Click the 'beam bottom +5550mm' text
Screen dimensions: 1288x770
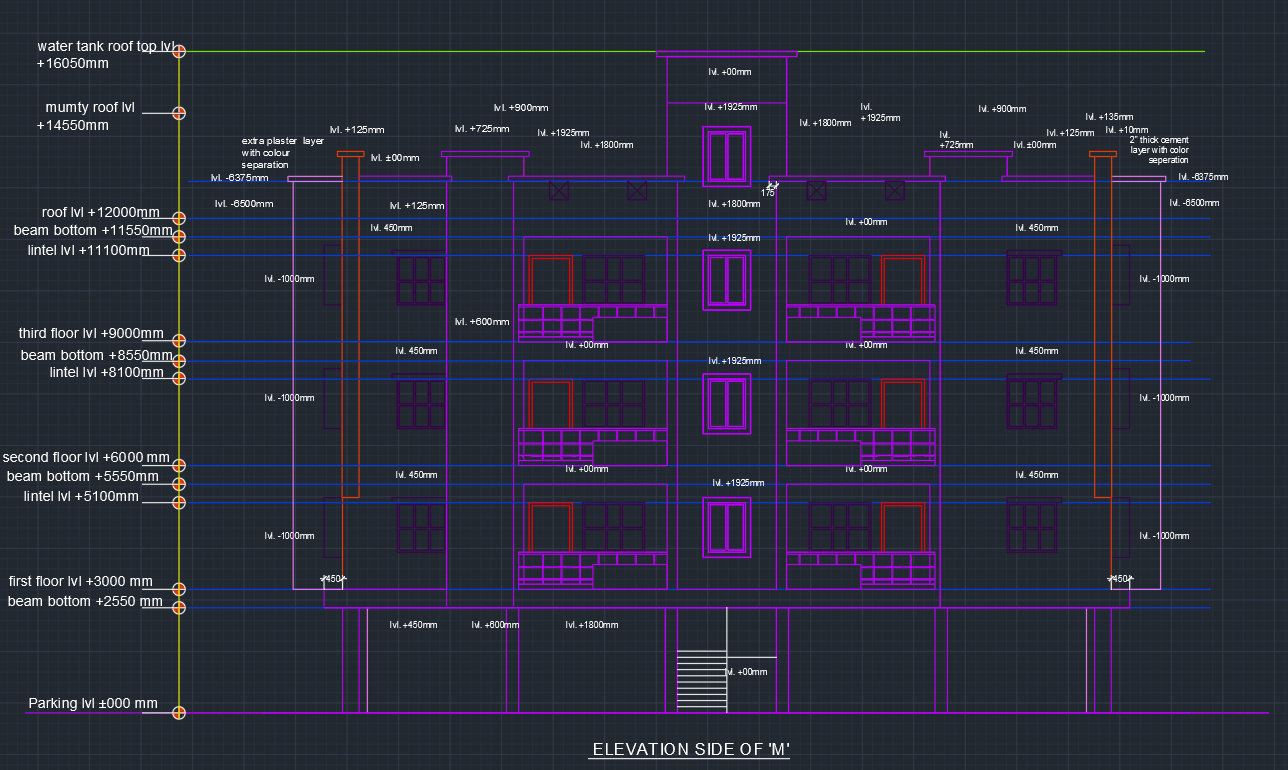(82, 476)
